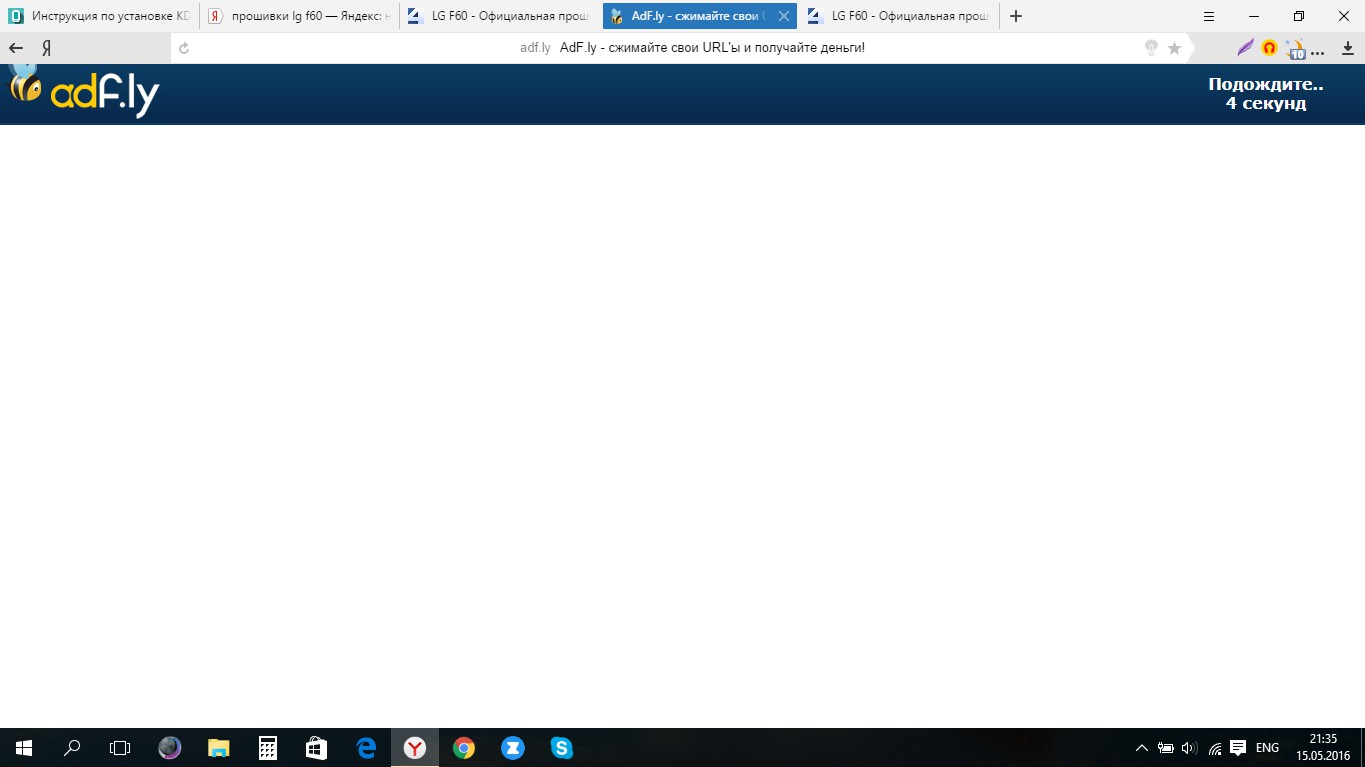Open the Windows Start menu
Viewport: 1365px width, 767px height.
coord(24,747)
